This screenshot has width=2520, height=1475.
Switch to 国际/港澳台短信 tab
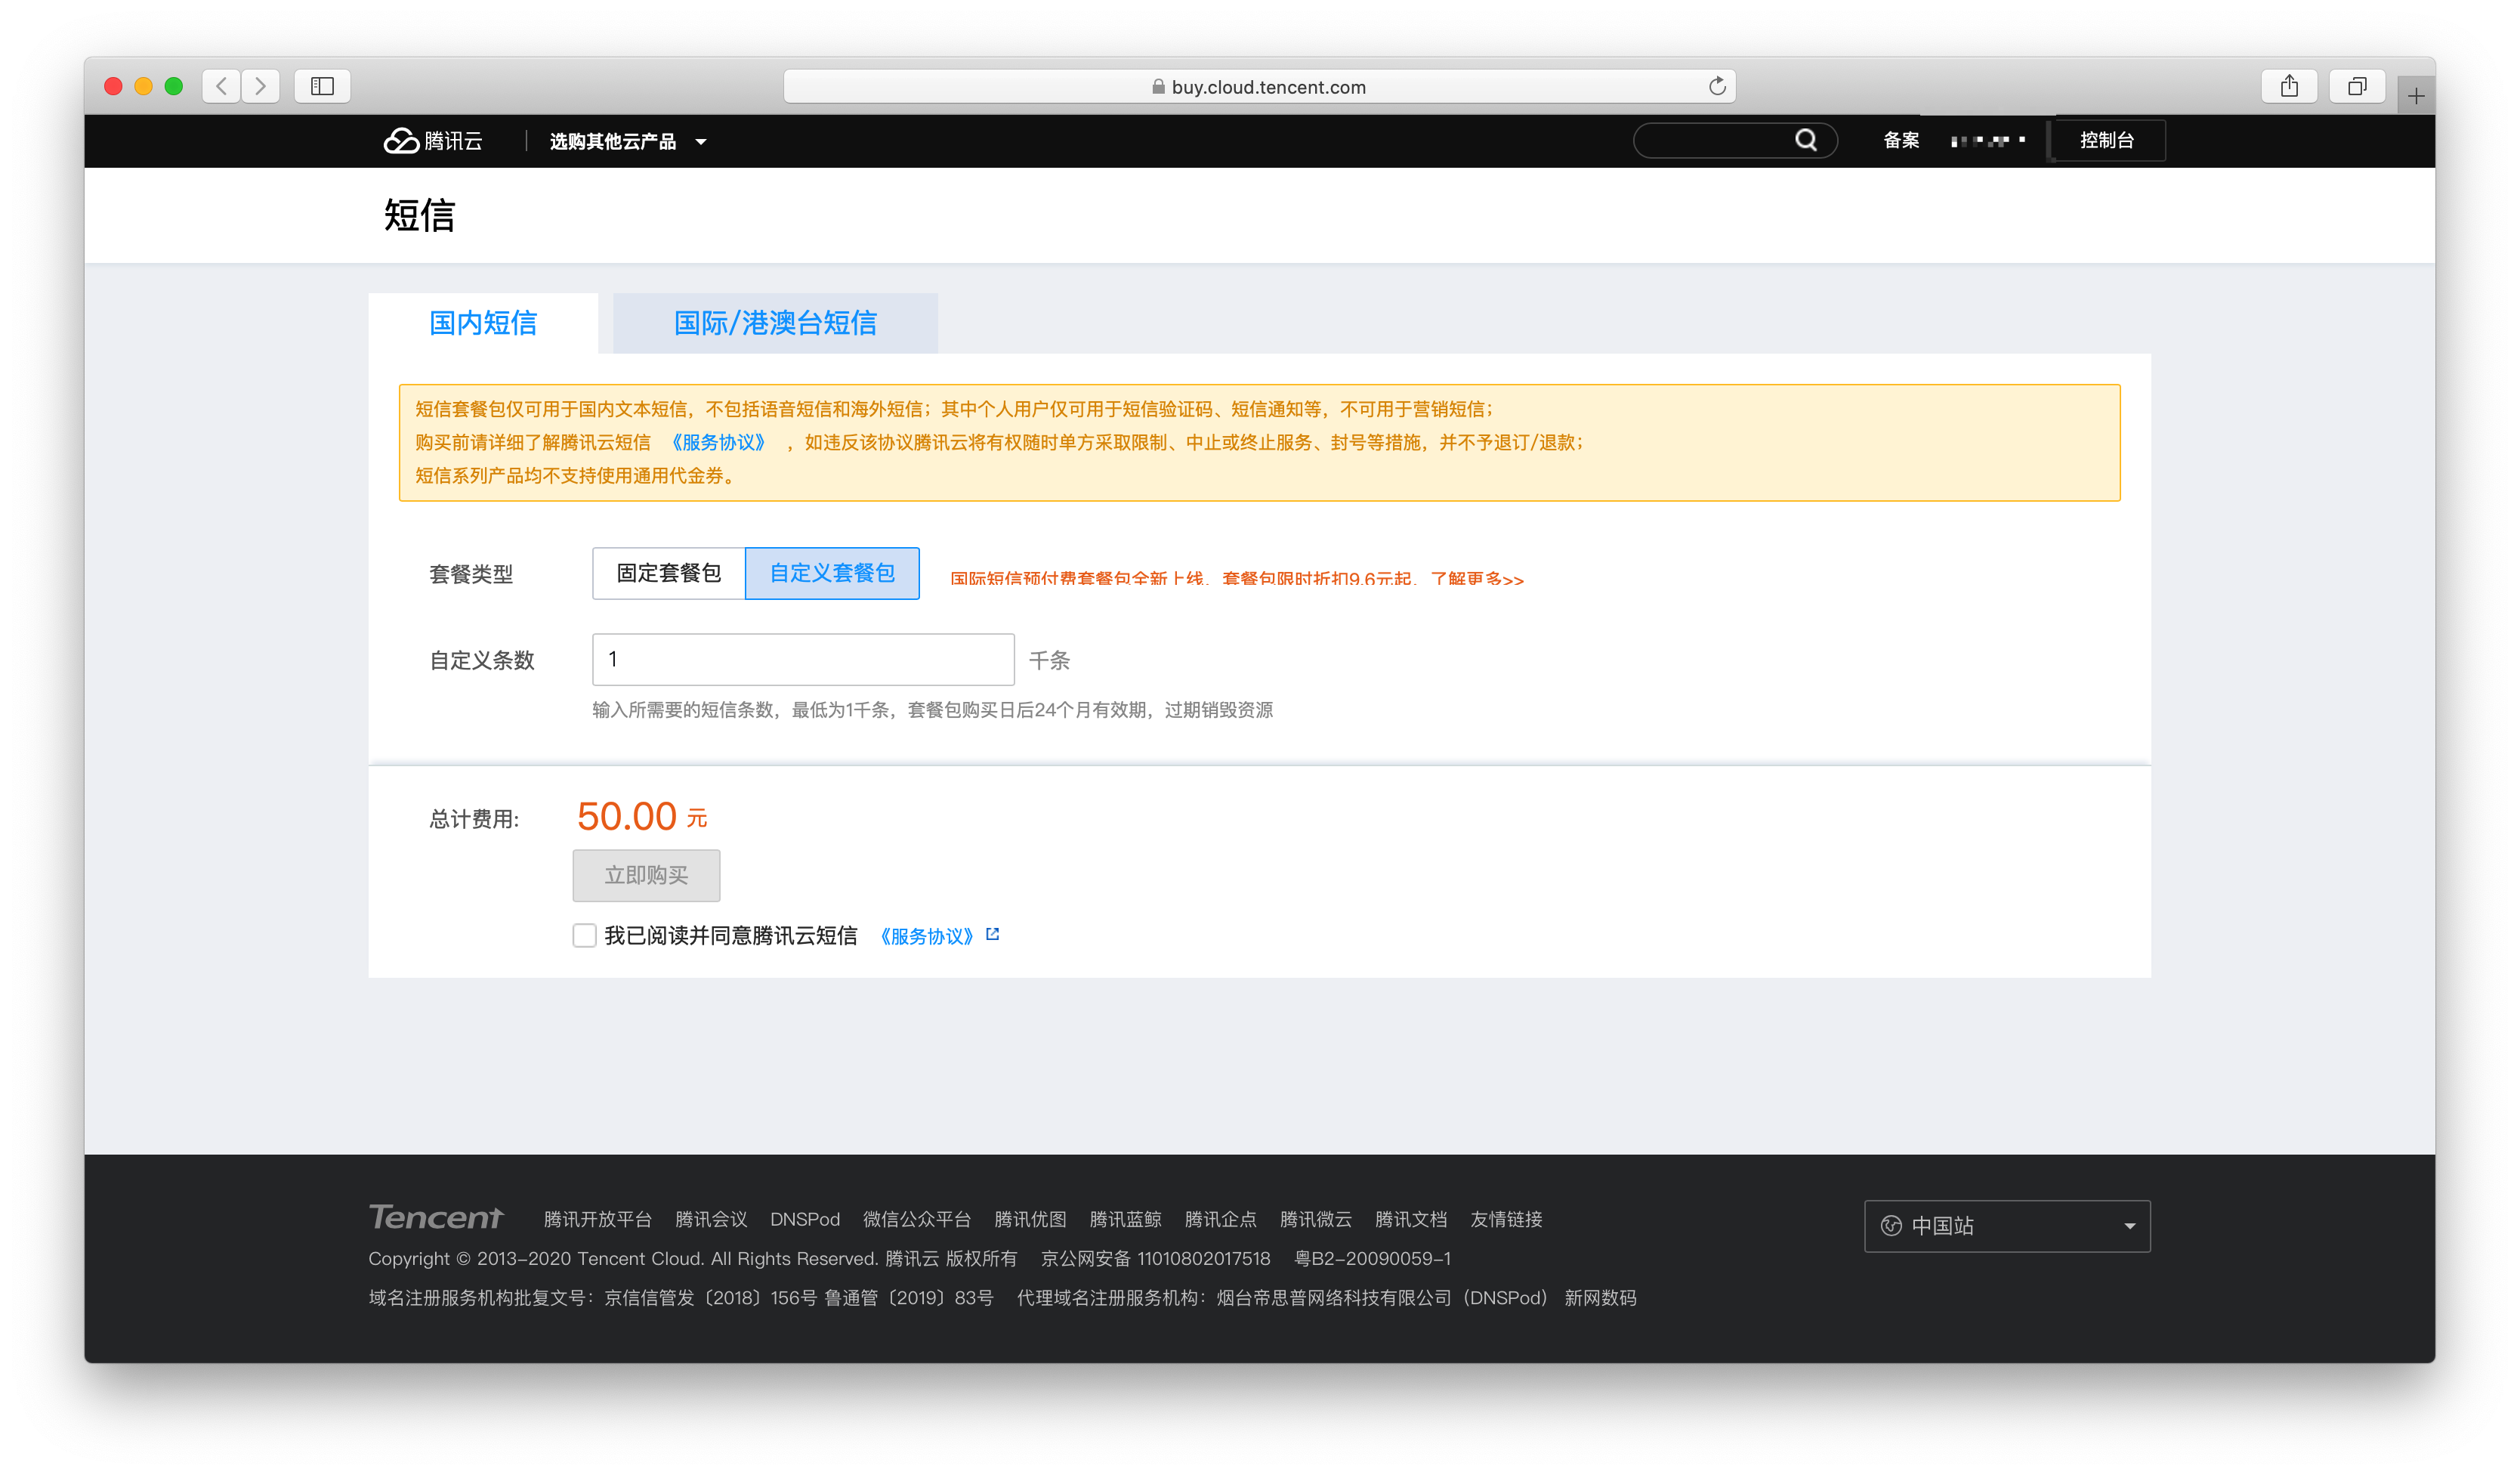point(775,323)
